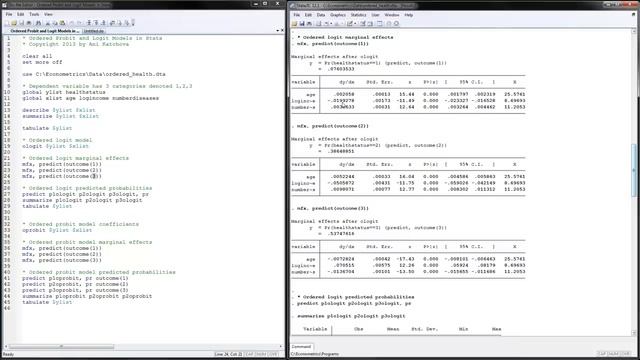Switch to Untitled.do tab
The image size is (640, 360).
(x=93, y=31)
